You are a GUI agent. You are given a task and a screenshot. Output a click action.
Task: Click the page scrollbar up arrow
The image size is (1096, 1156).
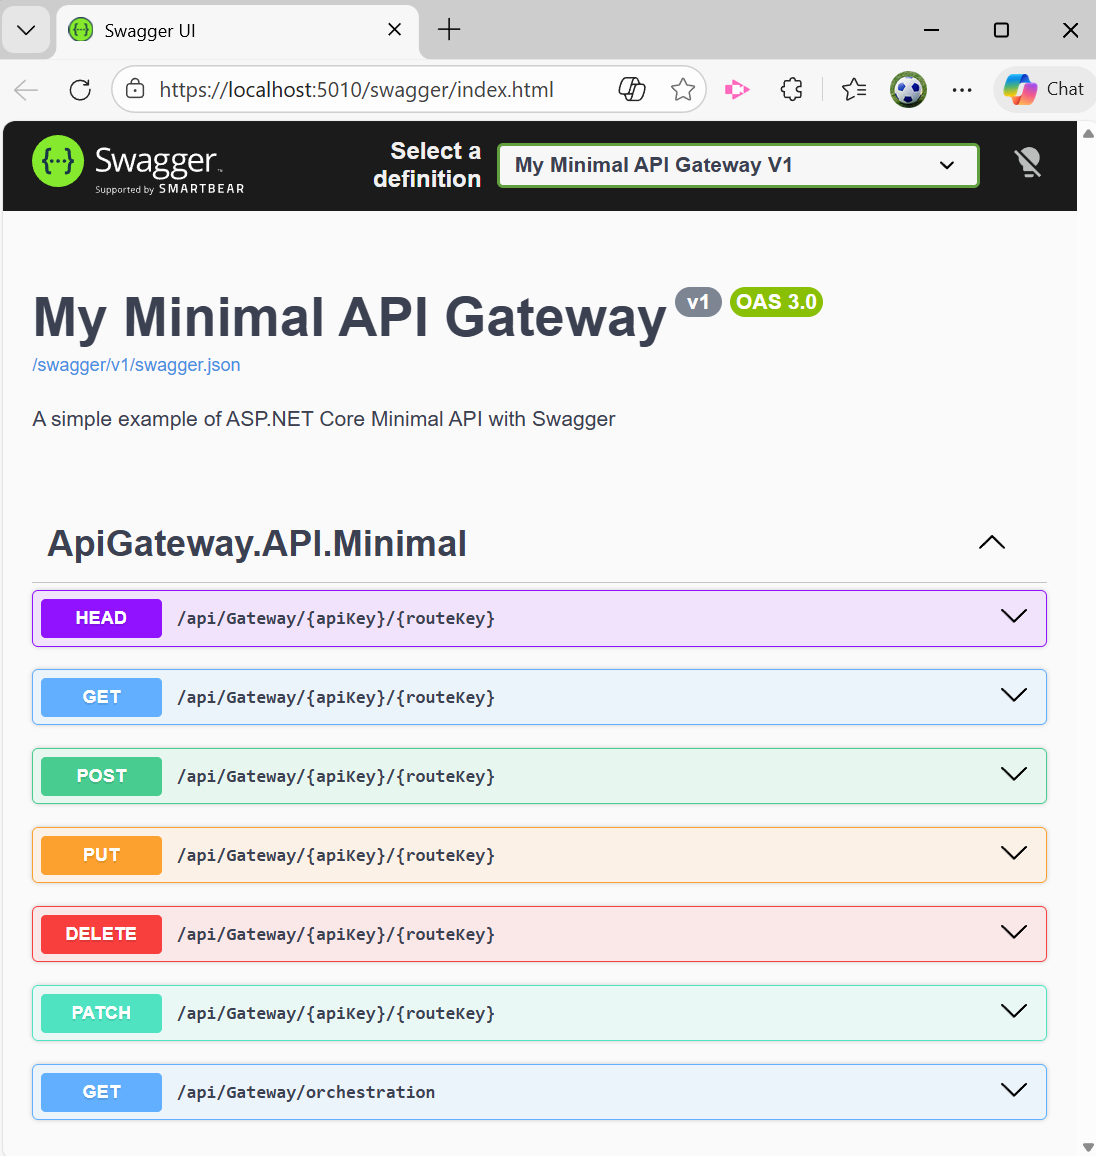click(x=1088, y=133)
